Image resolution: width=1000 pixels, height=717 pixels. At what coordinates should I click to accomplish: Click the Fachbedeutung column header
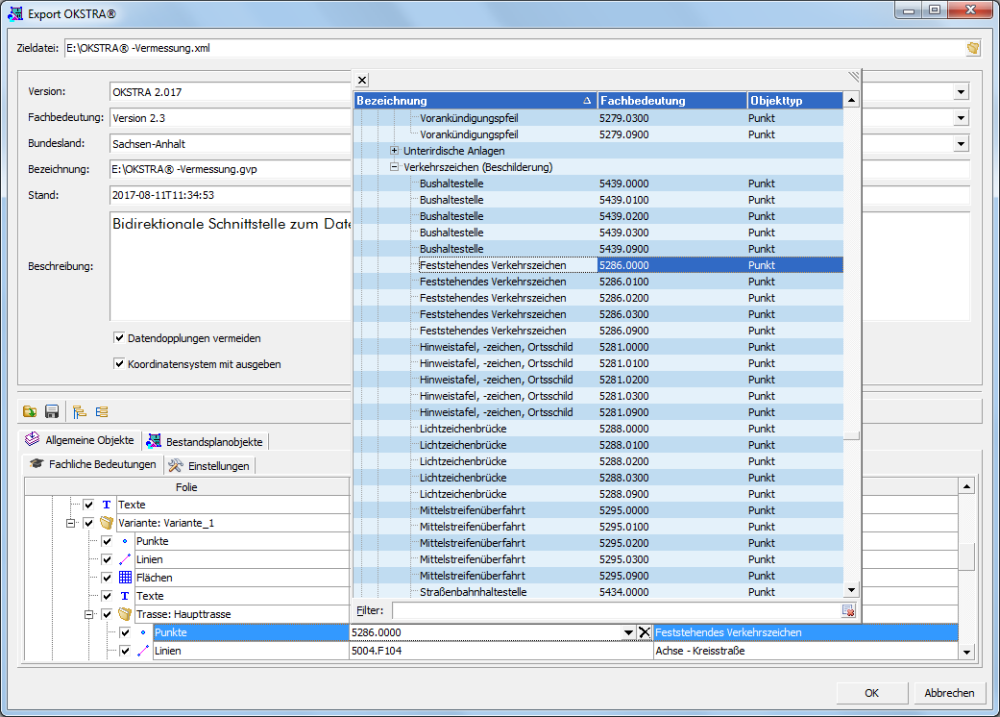672,100
